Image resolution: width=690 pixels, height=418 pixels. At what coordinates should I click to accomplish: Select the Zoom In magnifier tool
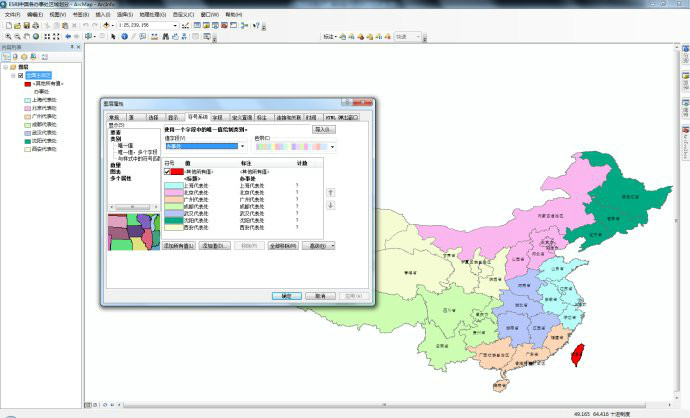point(8,37)
